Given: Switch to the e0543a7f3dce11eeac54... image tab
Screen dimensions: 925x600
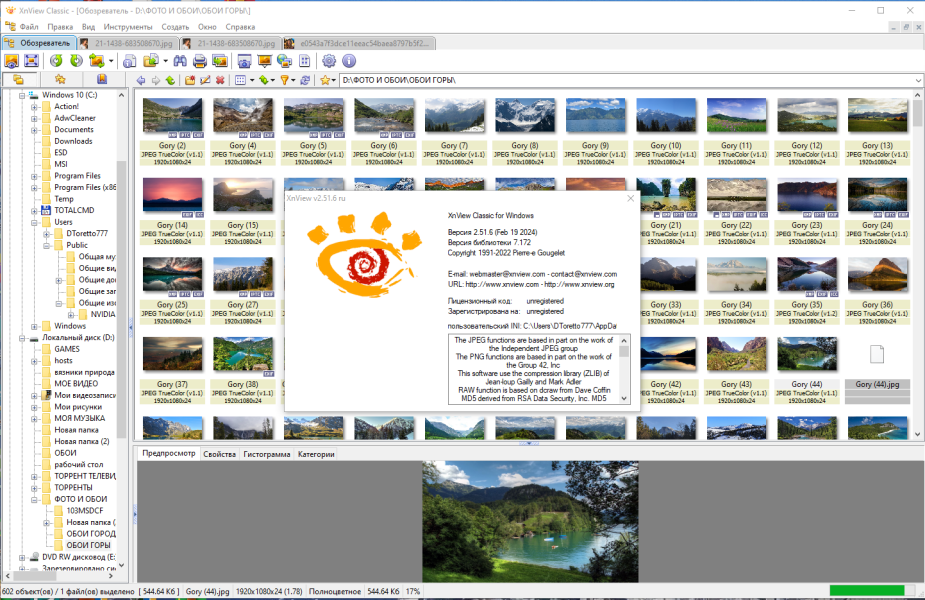Looking at the screenshot, I should coord(359,43).
